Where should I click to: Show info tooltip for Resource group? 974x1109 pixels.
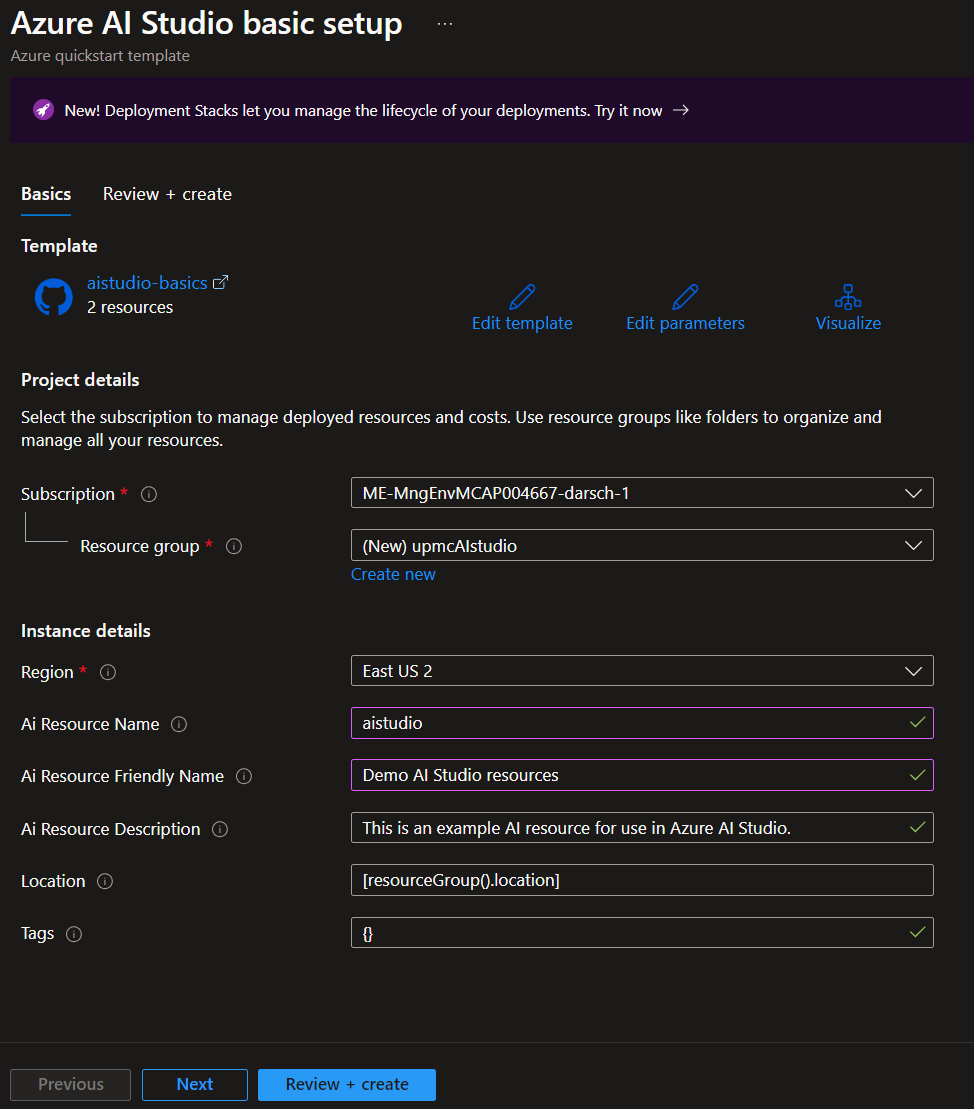pos(233,547)
